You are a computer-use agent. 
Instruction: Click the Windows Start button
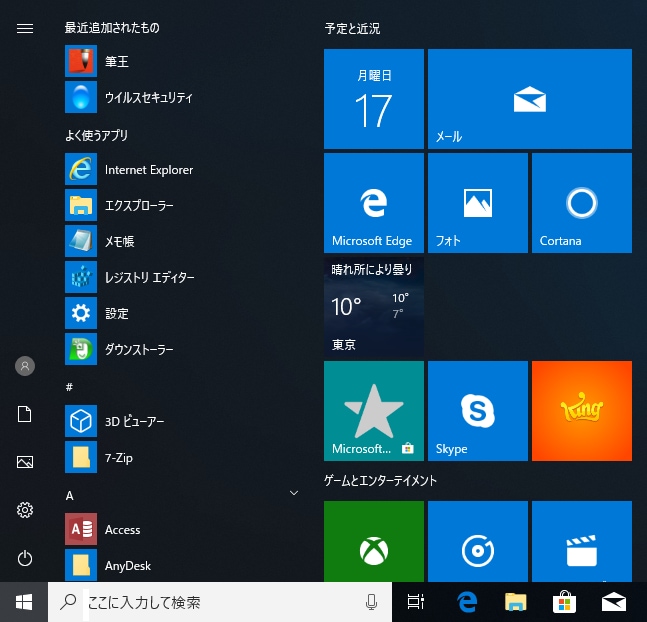tap(24, 602)
